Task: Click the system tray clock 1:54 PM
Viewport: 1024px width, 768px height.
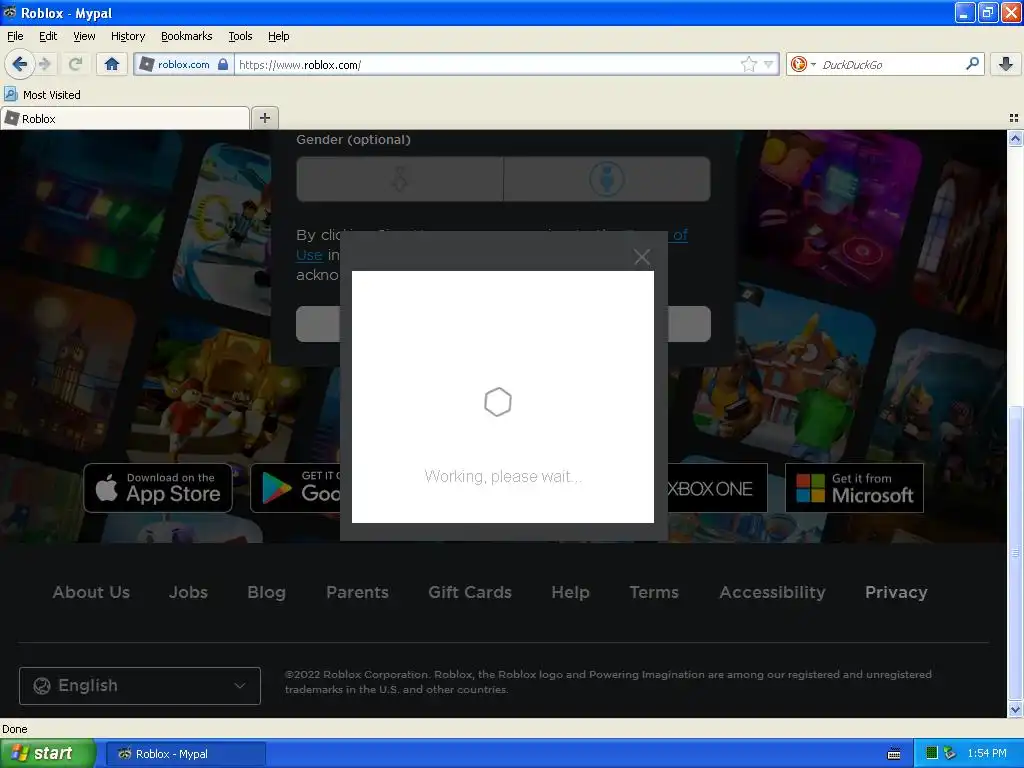Action: click(x=987, y=754)
